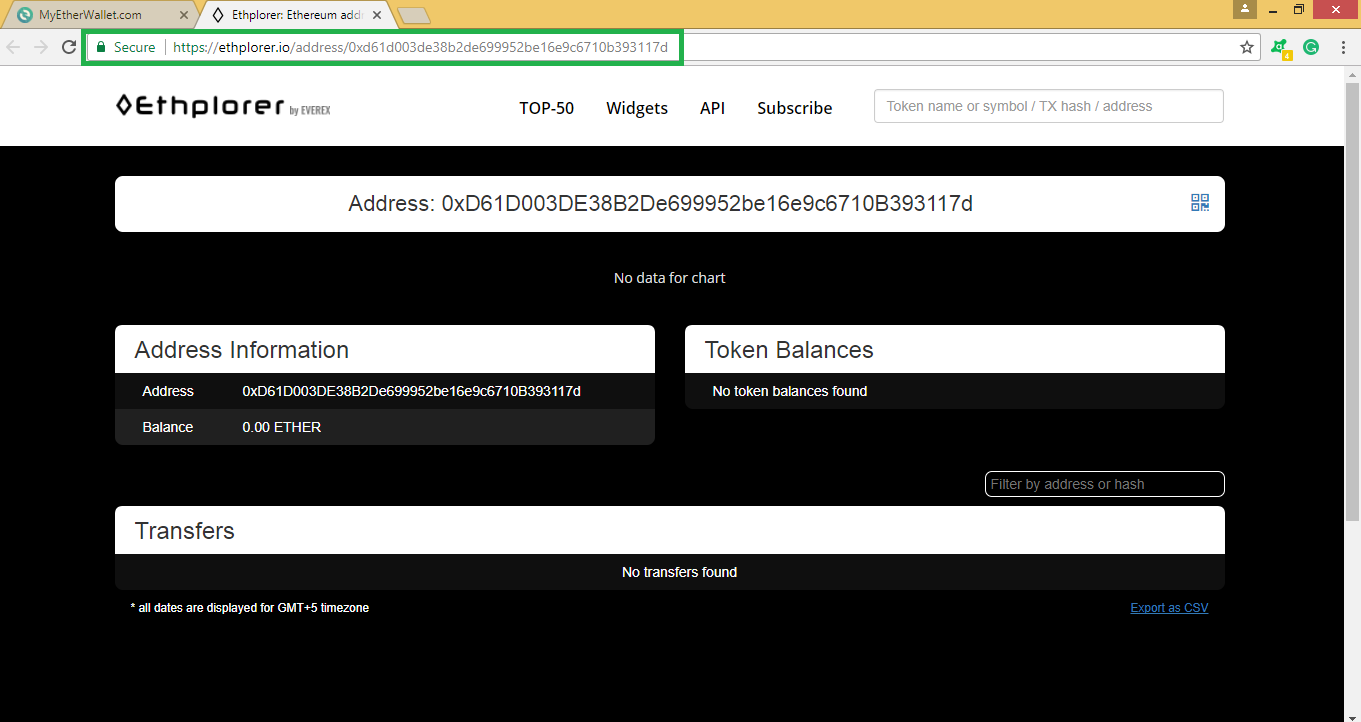This screenshot has height=722, width=1361.
Task: Click the 0.00 ETHER balance value
Action: point(281,427)
